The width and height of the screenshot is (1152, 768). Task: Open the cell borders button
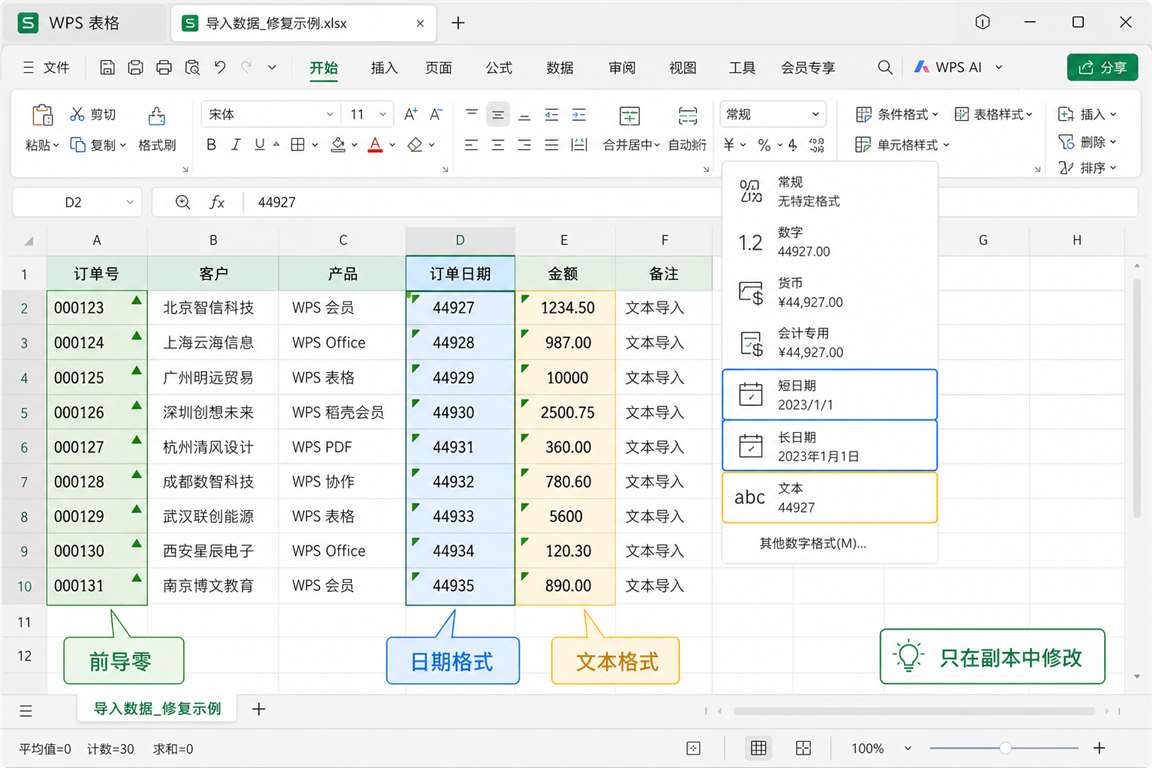298,145
